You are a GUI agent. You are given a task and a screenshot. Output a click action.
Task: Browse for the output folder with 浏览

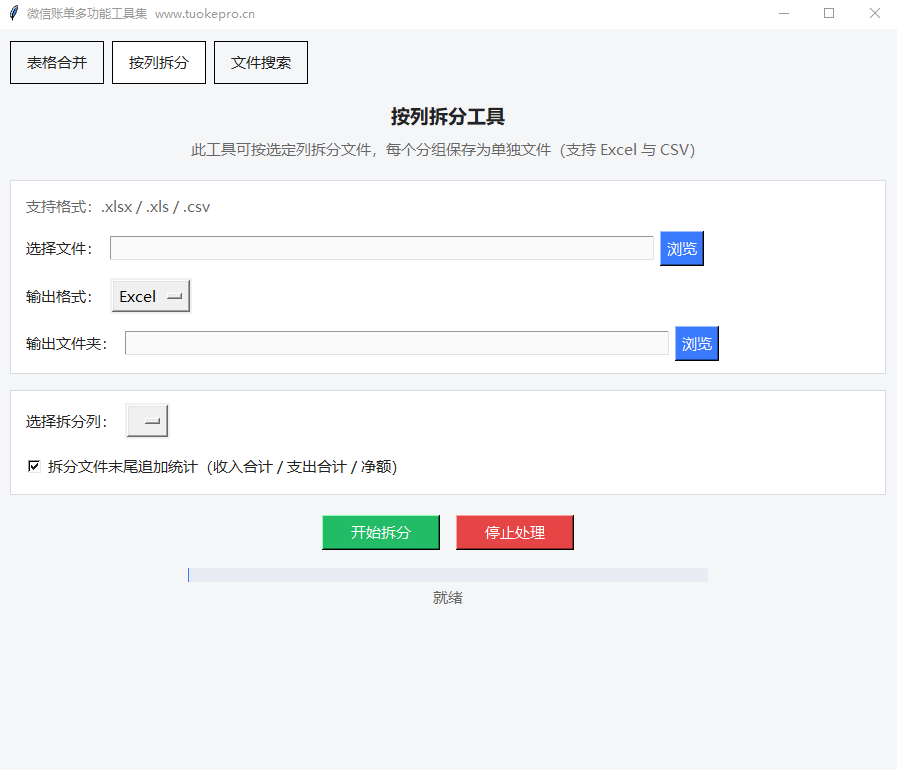(x=696, y=343)
